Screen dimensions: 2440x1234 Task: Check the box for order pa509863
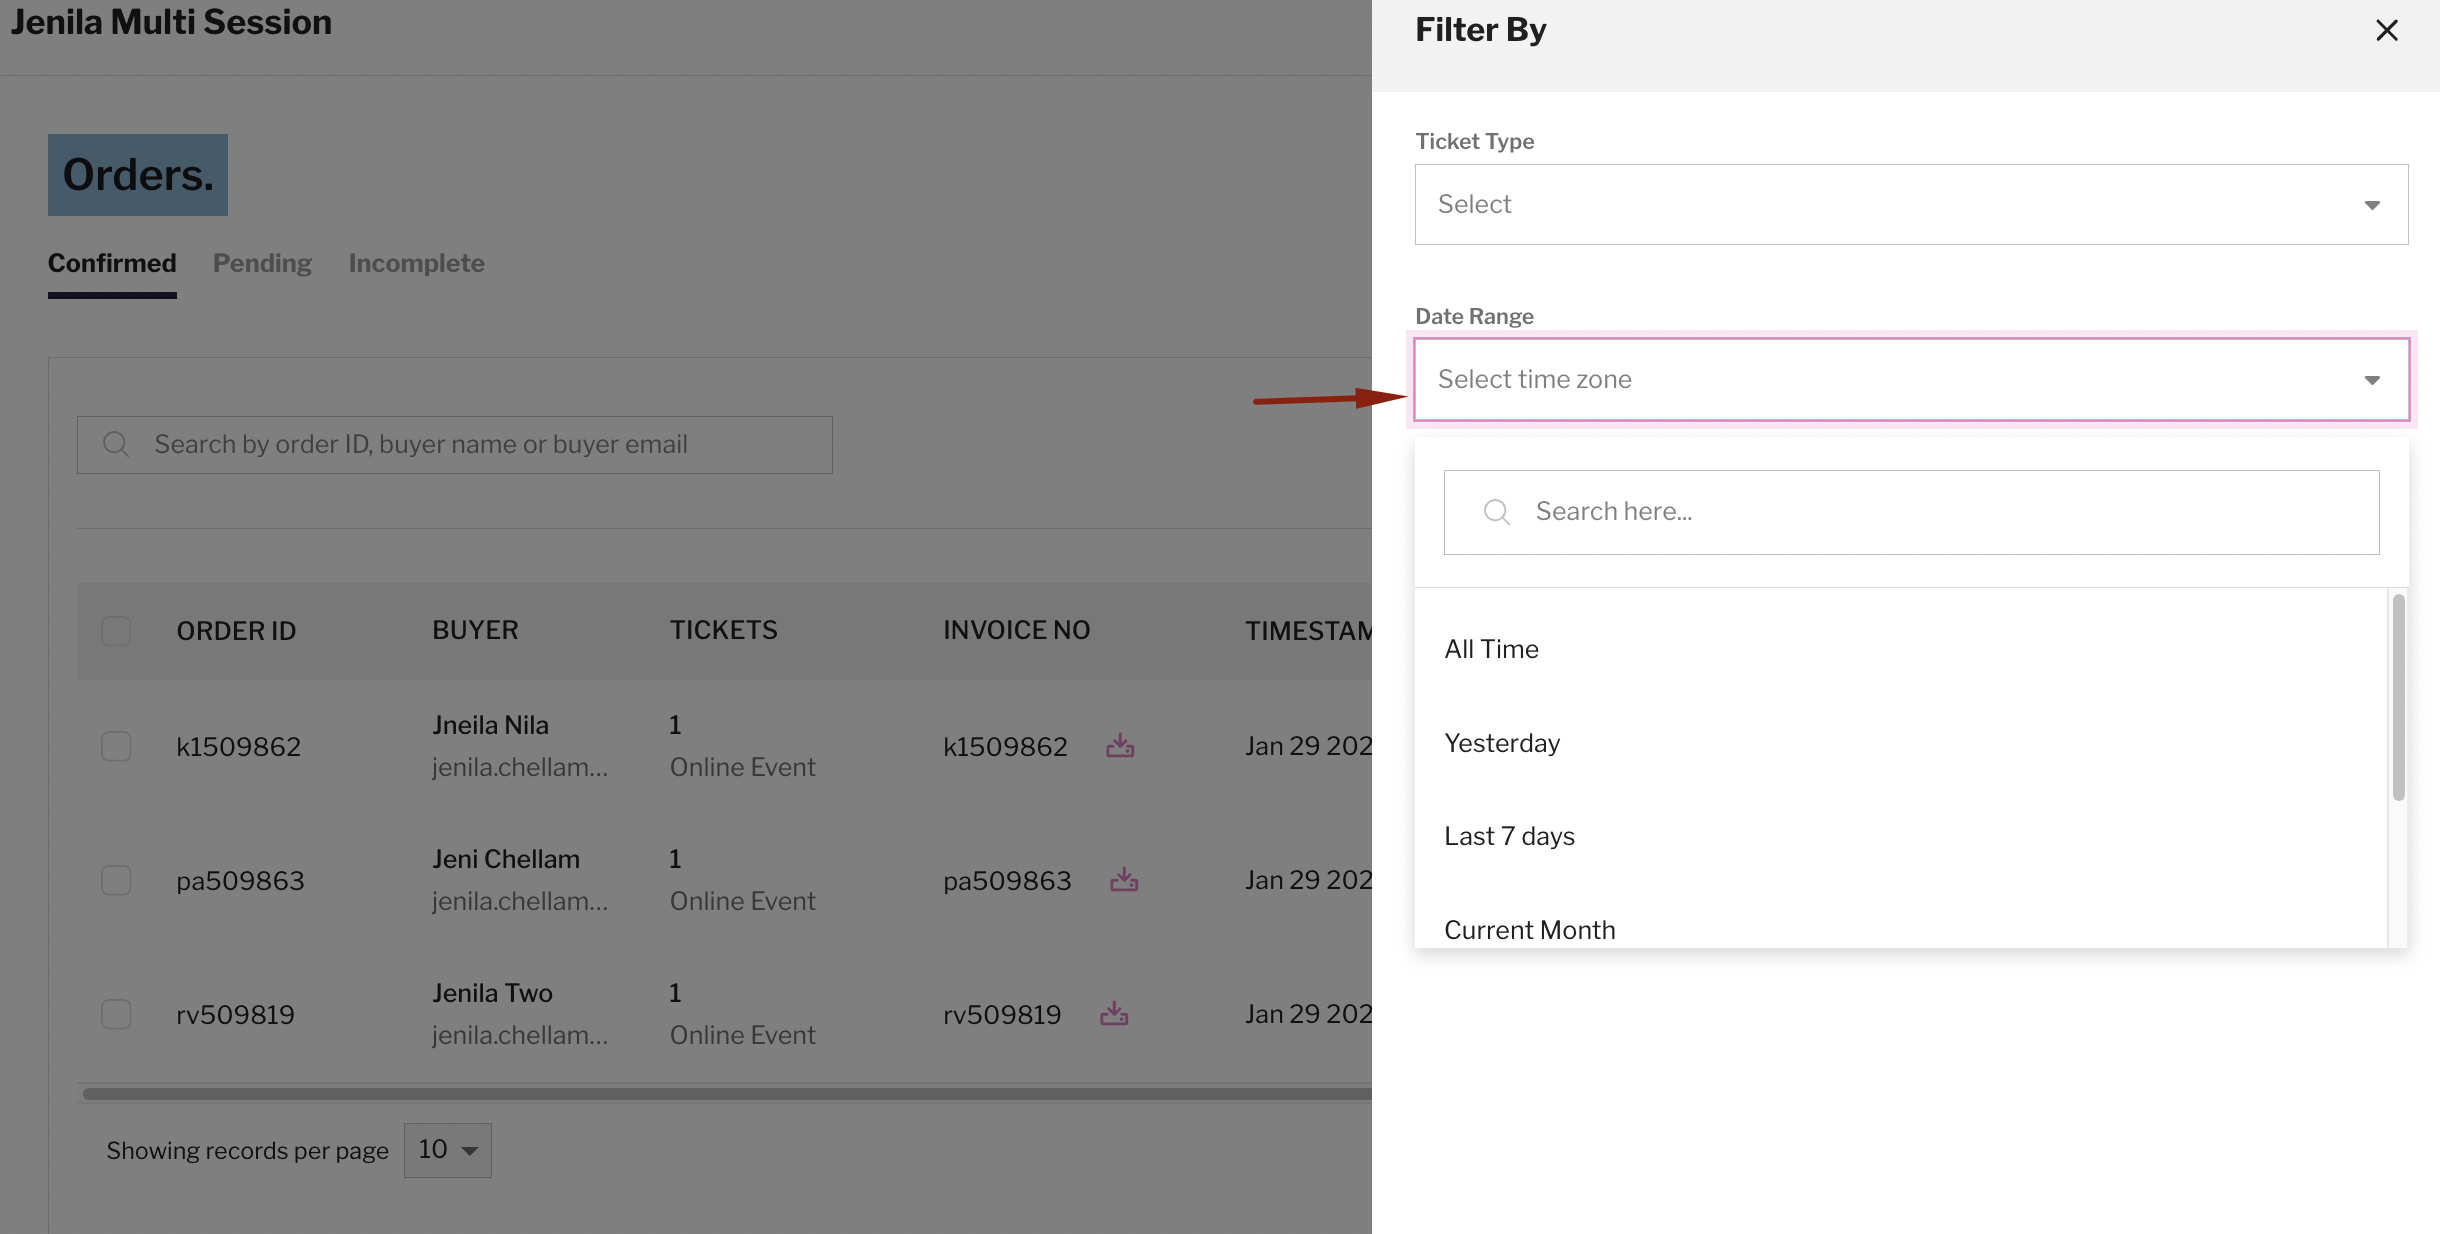pos(116,880)
